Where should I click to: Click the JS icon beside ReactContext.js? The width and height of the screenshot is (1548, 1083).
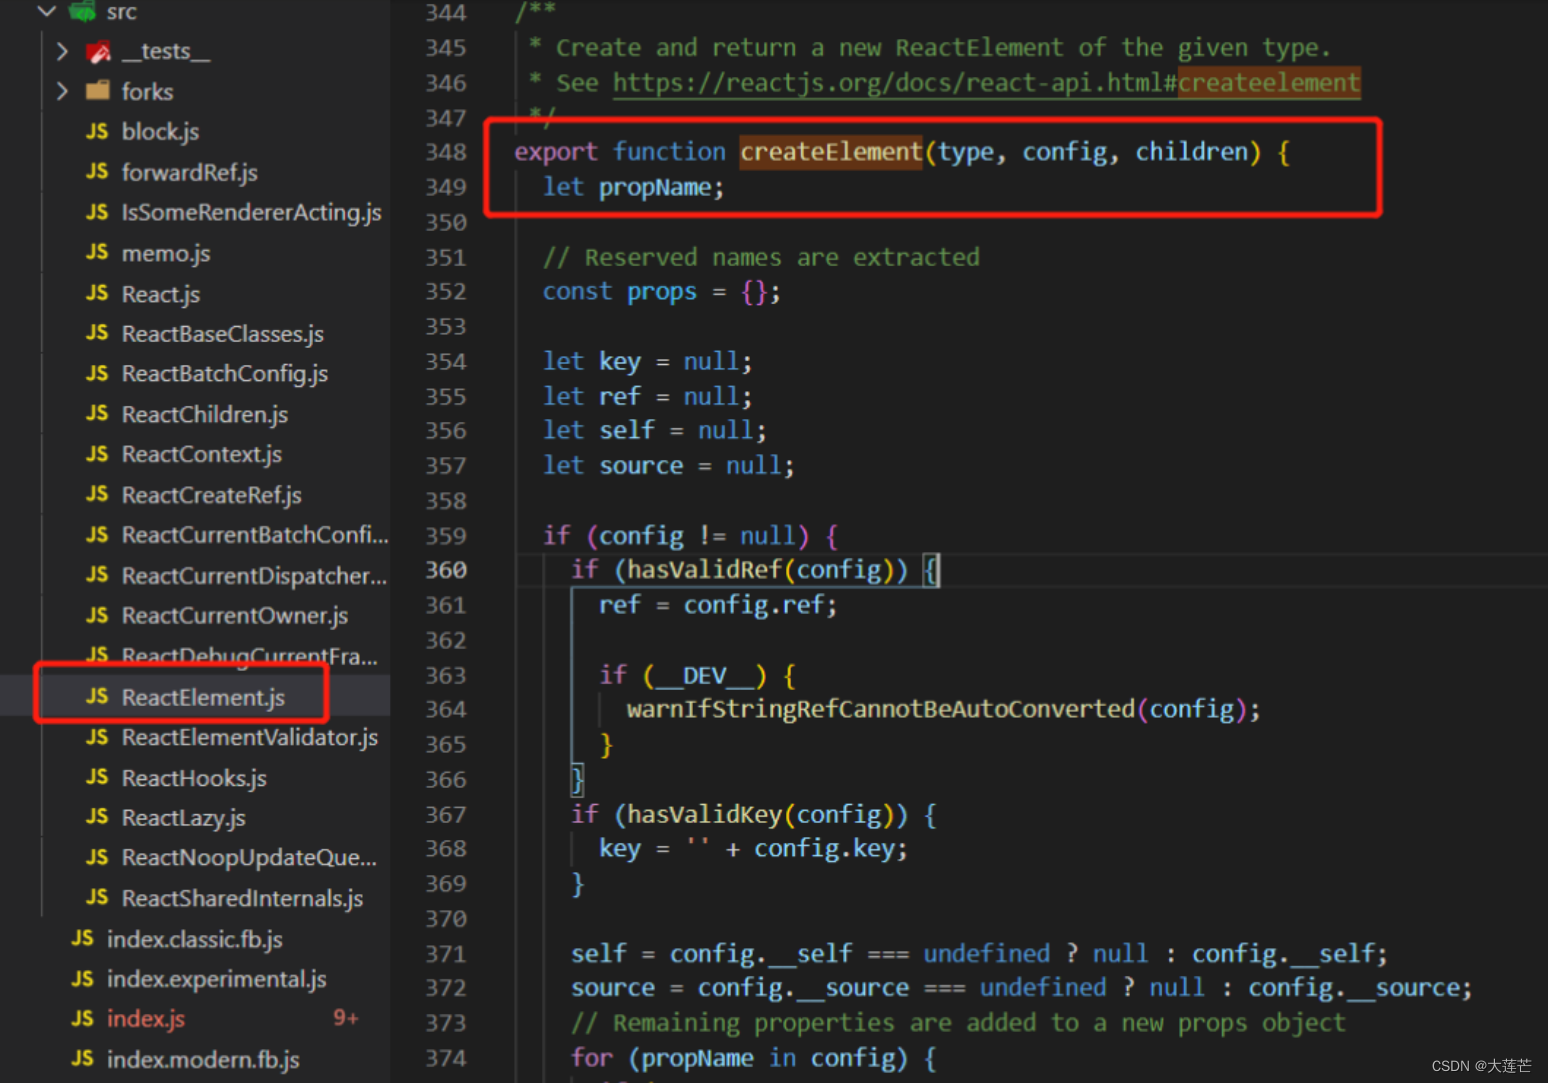click(97, 454)
